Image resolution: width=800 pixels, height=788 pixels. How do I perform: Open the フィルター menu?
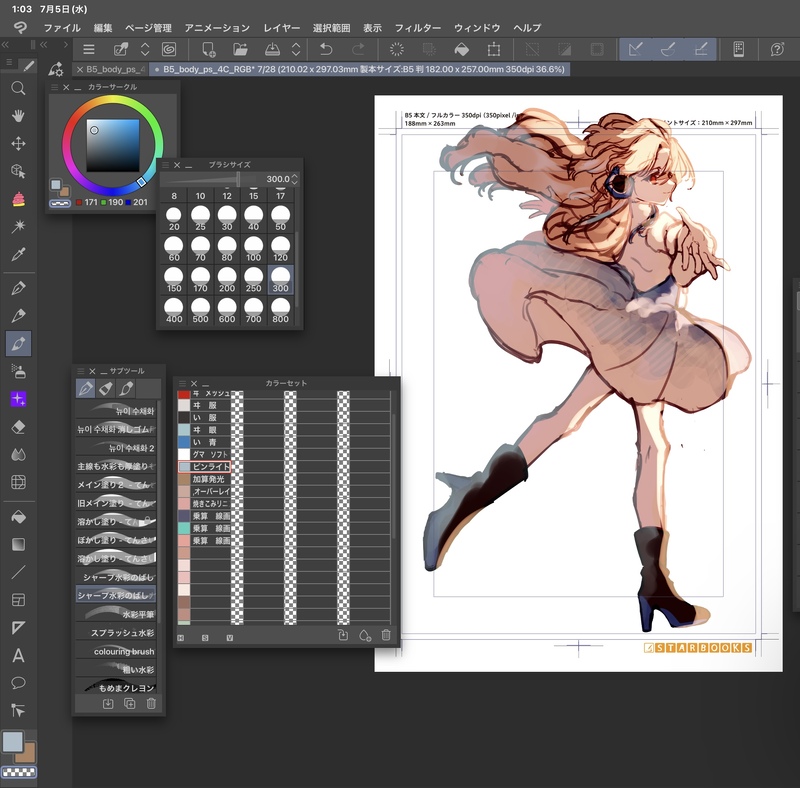(x=416, y=28)
